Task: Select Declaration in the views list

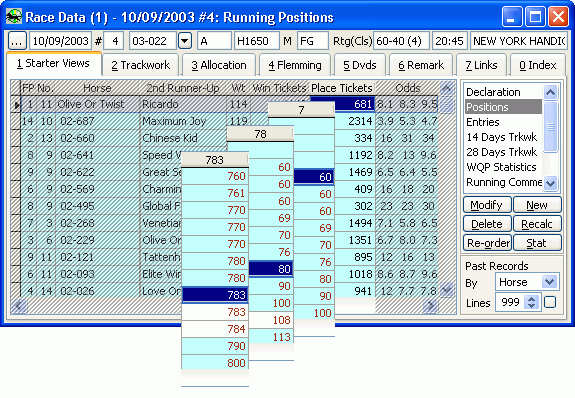Action: [503, 92]
